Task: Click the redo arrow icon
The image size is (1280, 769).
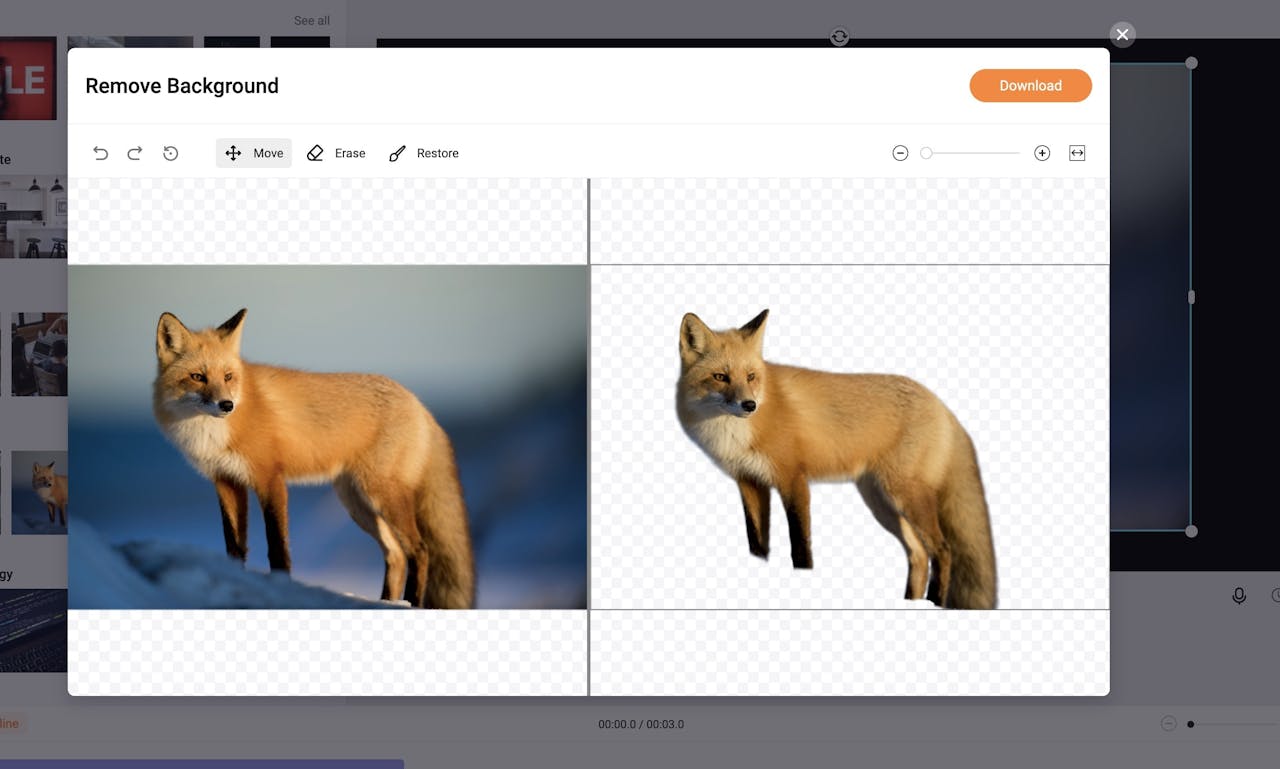Action: point(135,153)
